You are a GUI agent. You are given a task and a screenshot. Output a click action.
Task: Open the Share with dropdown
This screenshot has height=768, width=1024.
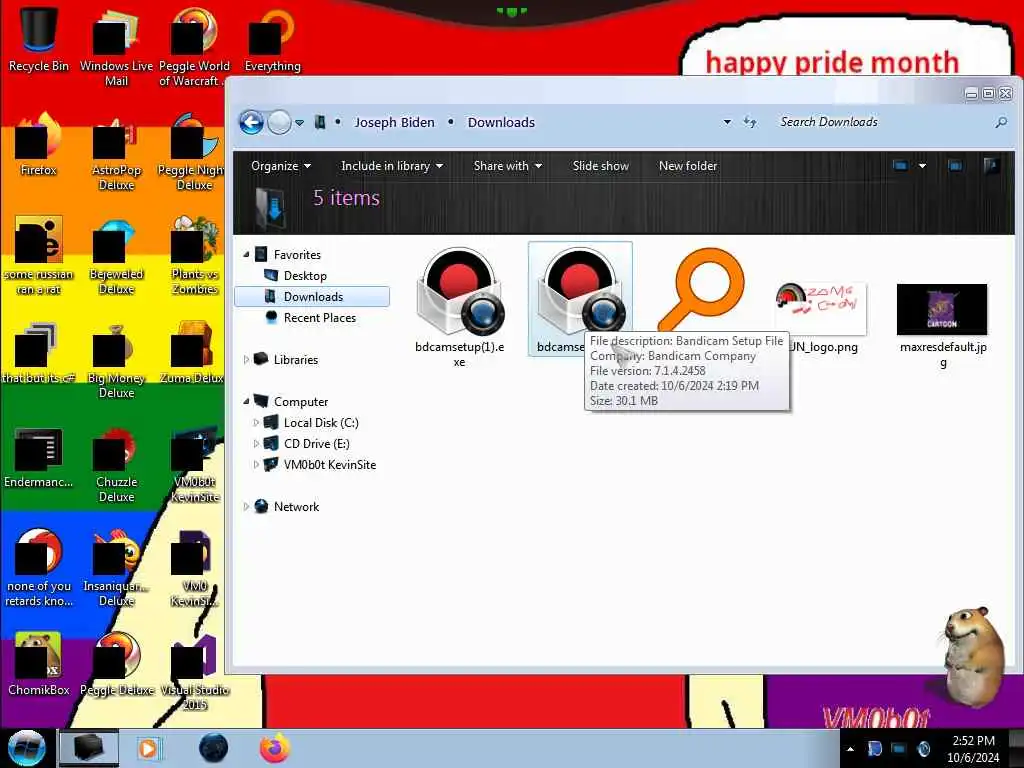507,166
